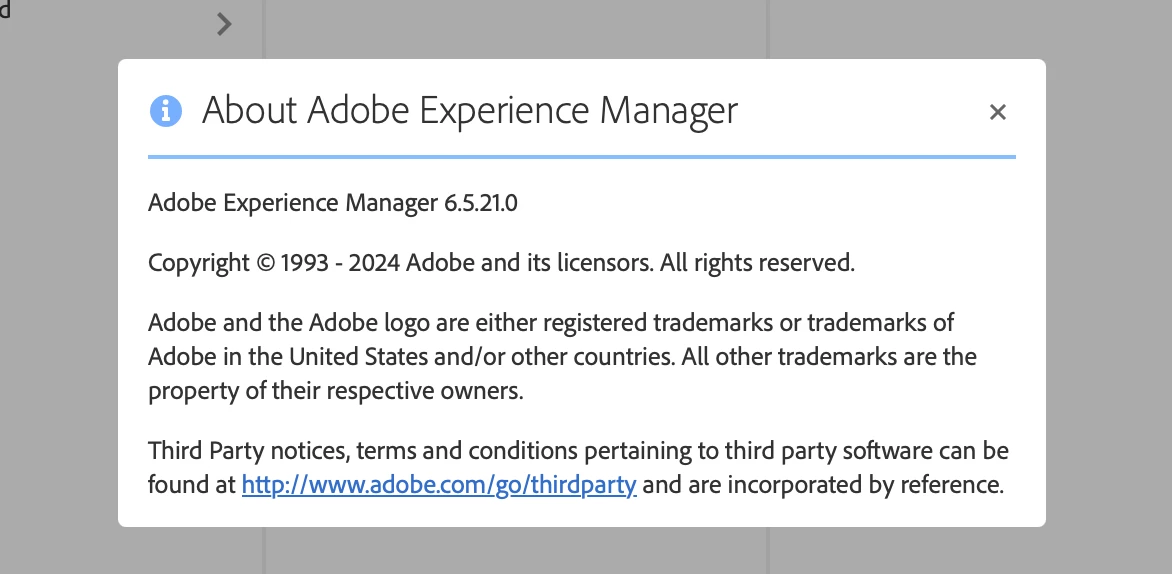1172x574 pixels.
Task: Click the blue info icon in dialog header
Action: click(x=166, y=110)
